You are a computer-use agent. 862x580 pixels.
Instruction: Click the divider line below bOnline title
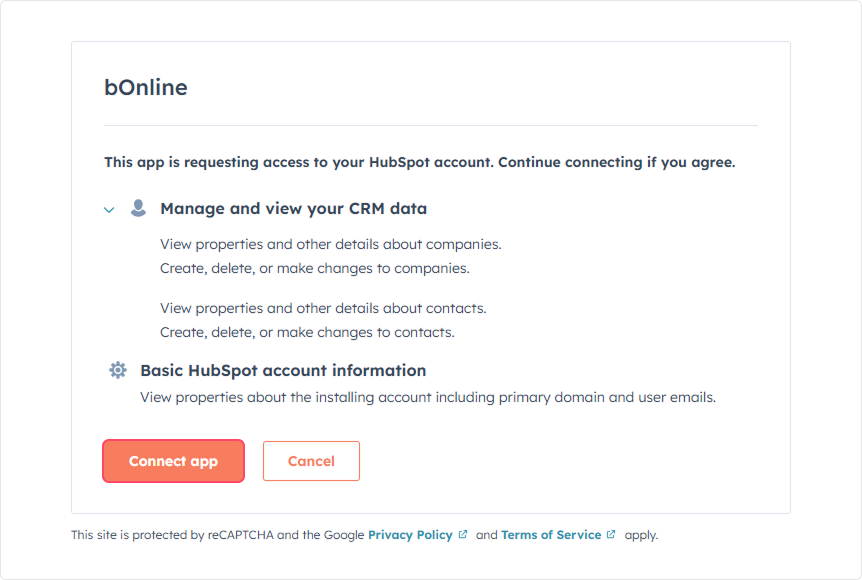[431, 126]
